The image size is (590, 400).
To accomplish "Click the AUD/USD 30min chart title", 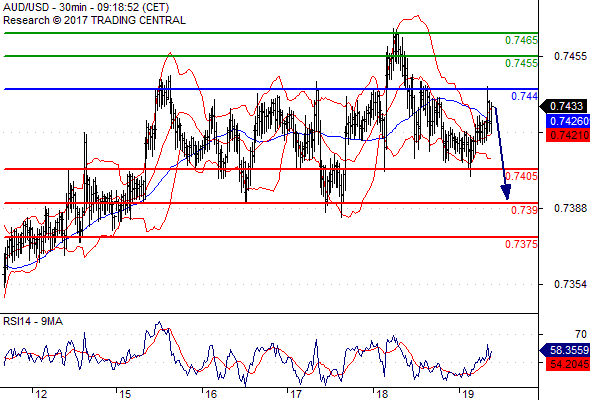I will click(86, 7).
